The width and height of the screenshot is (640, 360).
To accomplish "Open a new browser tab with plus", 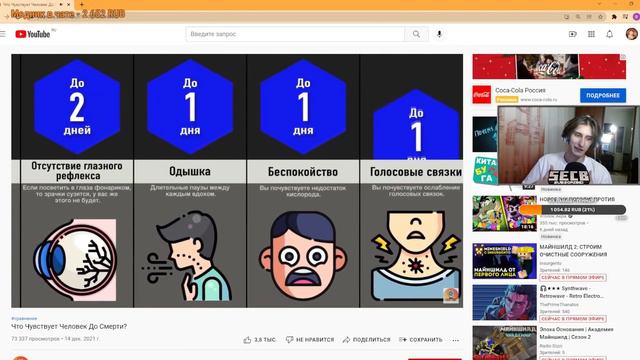I will pos(82,4).
